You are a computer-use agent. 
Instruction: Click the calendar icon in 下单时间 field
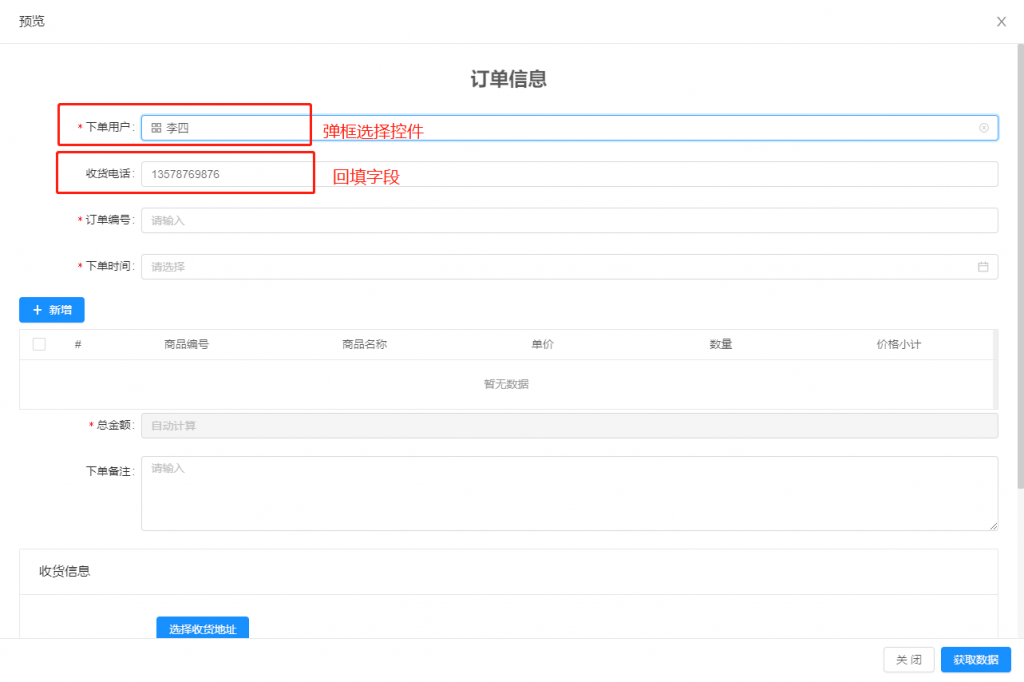[x=983, y=267]
